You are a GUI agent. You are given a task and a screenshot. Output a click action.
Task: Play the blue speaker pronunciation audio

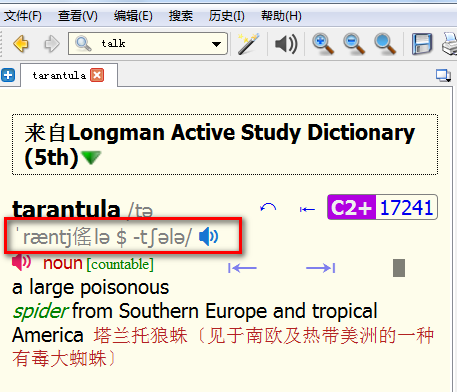pyautogui.click(x=208, y=236)
